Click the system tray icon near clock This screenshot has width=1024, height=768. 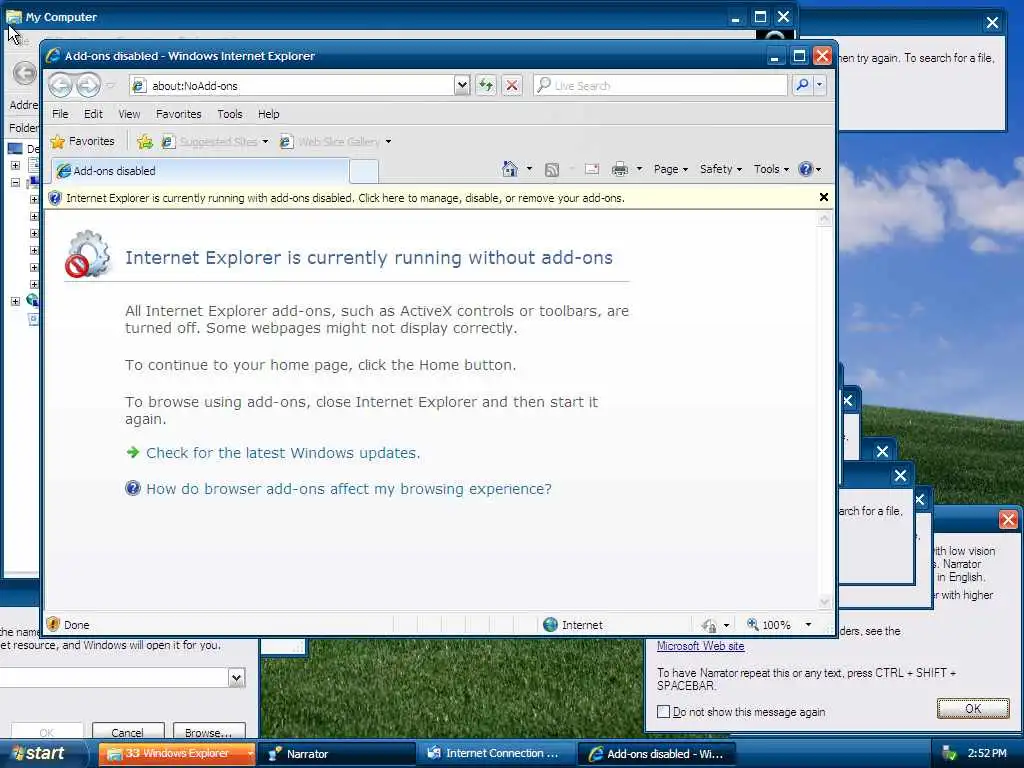(949, 754)
